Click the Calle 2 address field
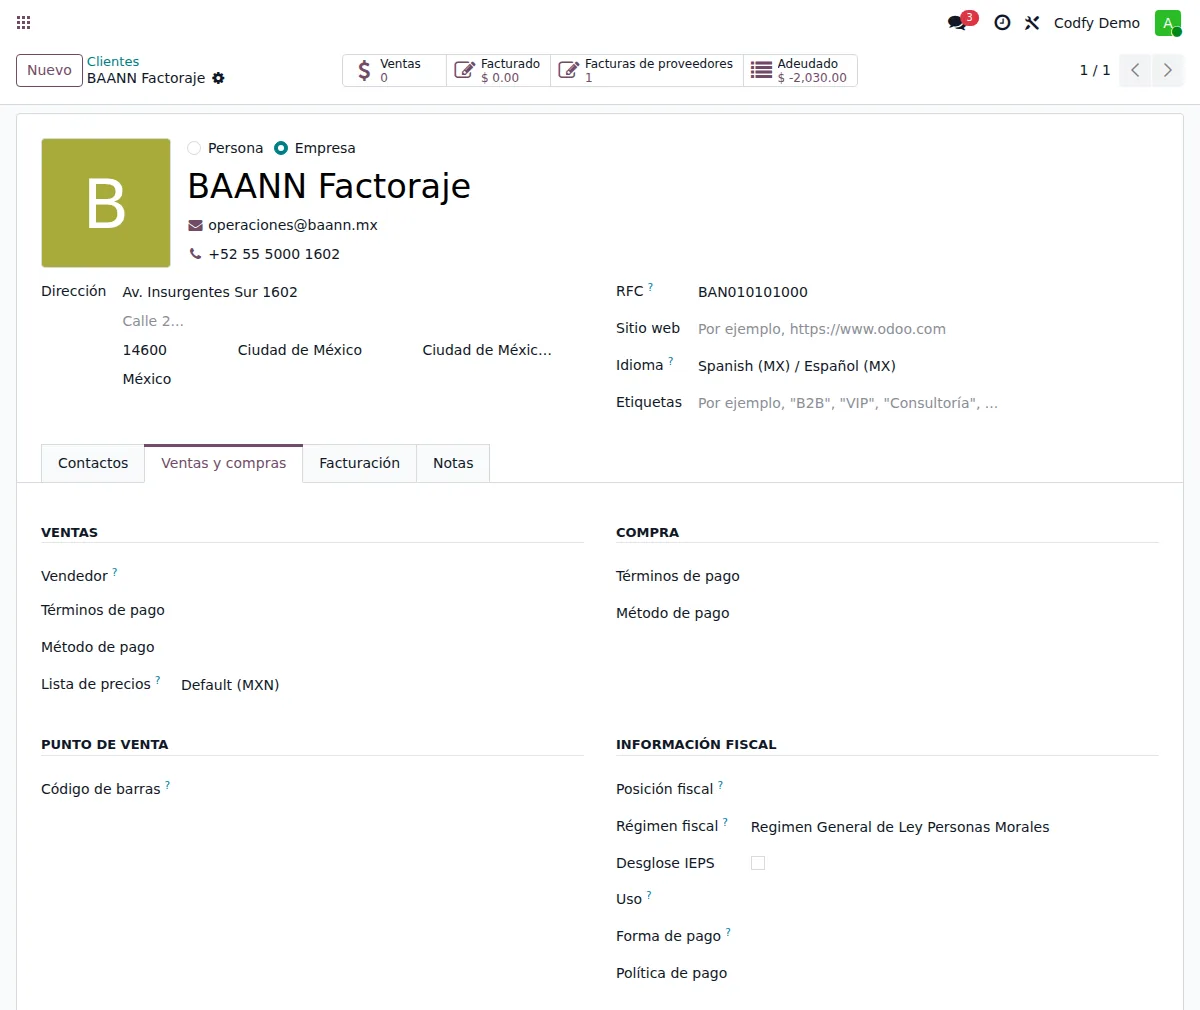This screenshot has height=1010, width=1200. tap(337, 321)
